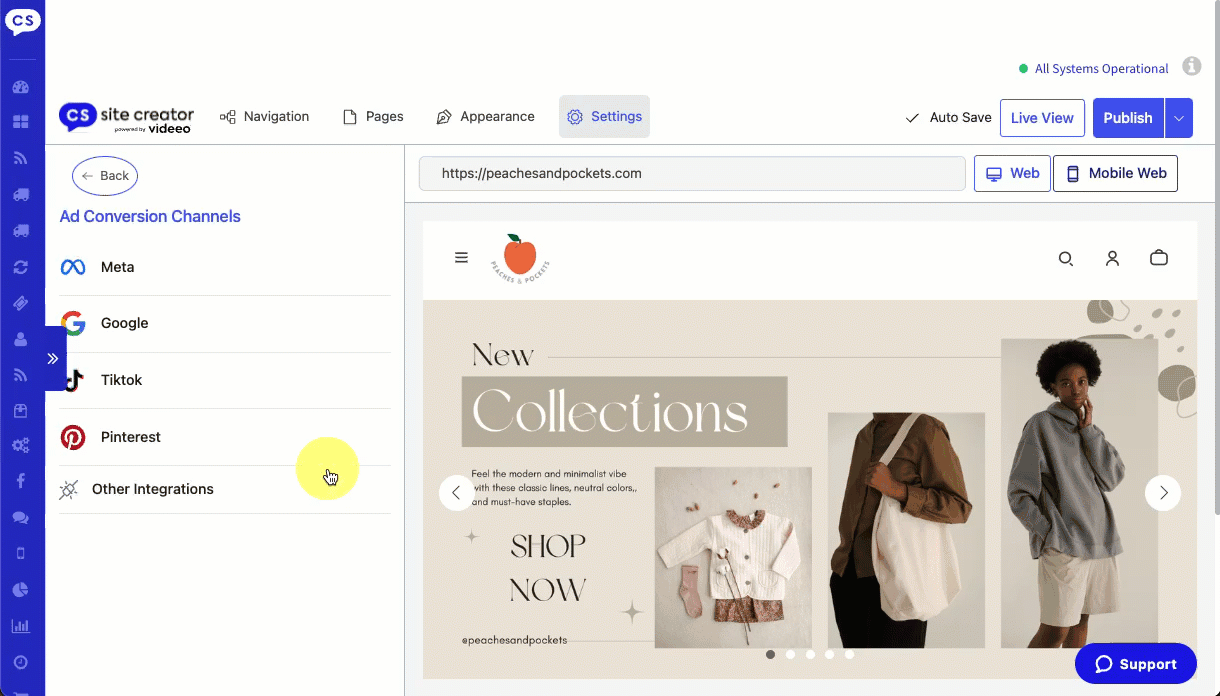Click the pie chart icon in sidebar

pos(21,589)
